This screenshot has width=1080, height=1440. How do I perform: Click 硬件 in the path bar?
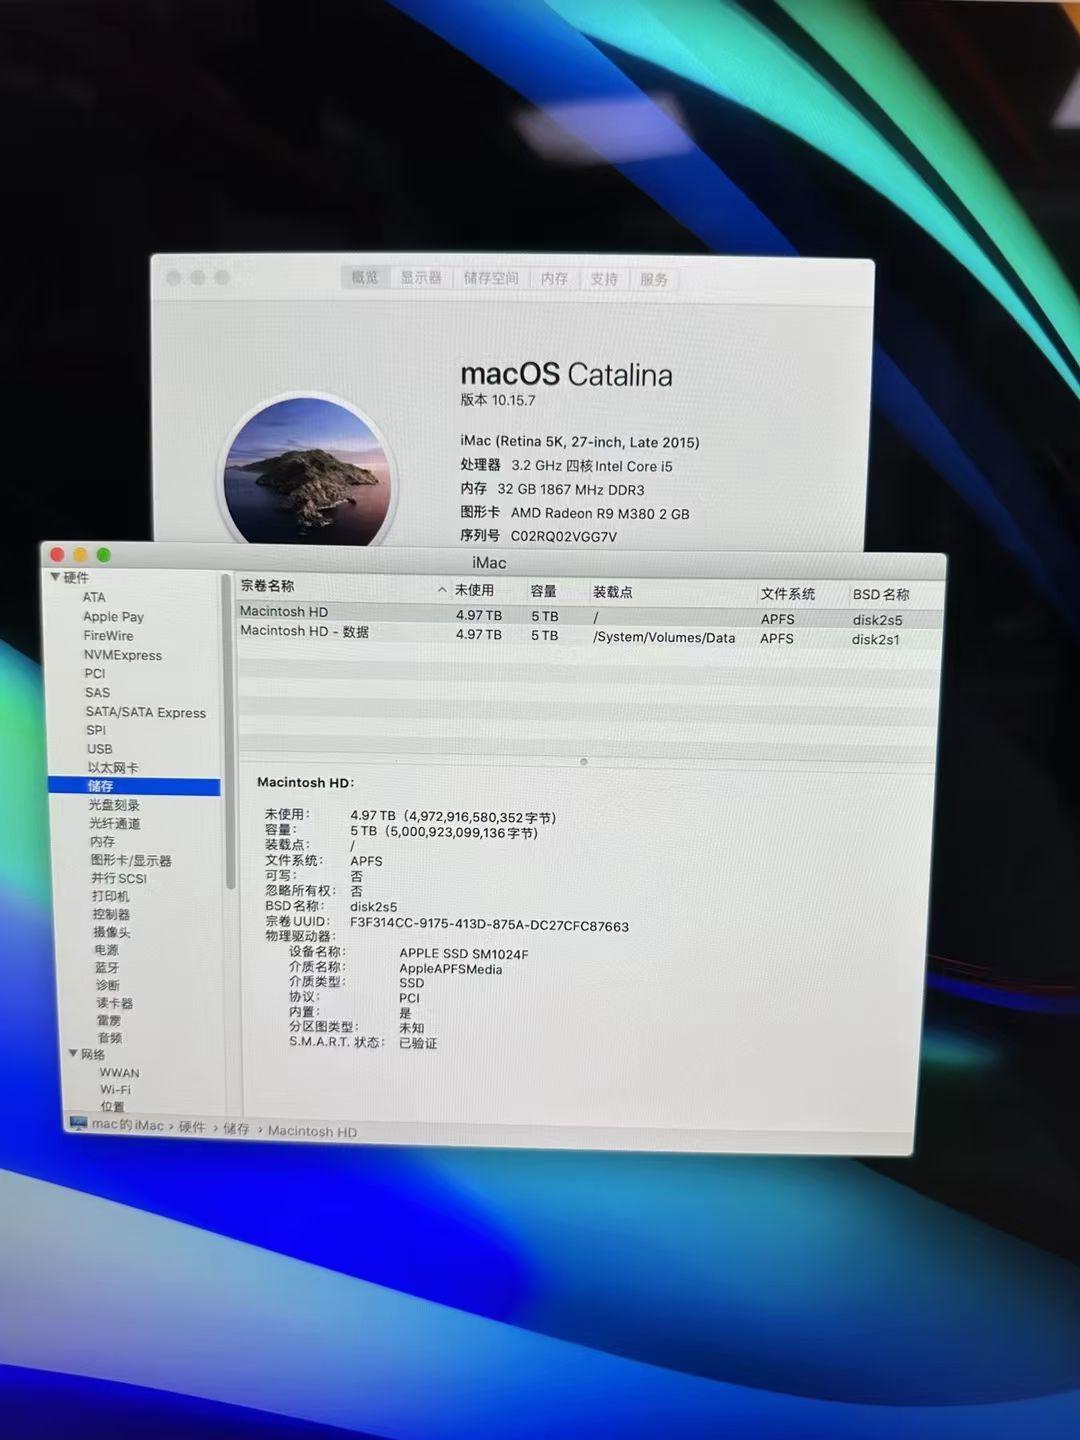(192, 1127)
